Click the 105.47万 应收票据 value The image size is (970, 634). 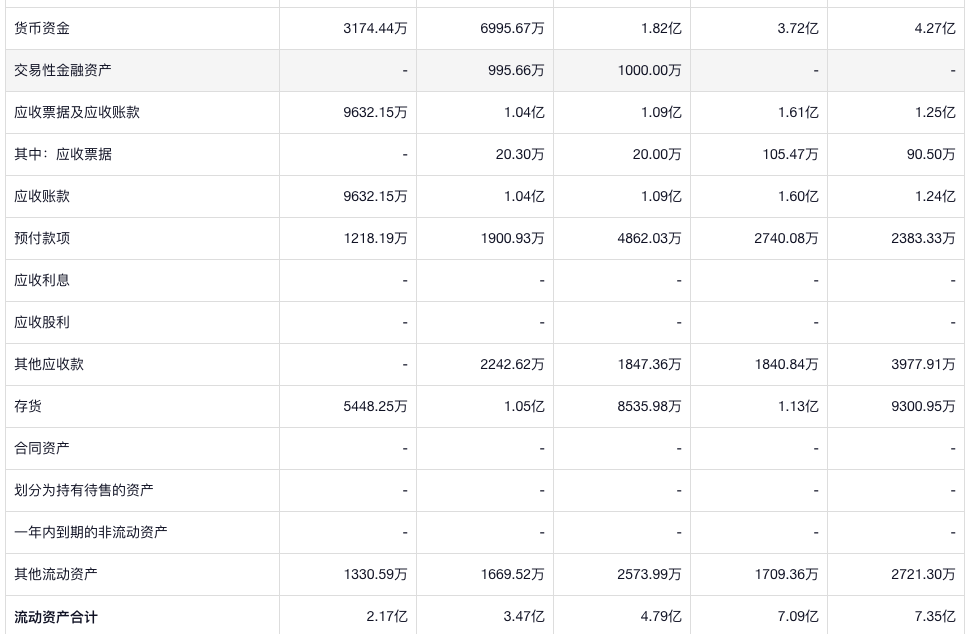tap(787, 154)
